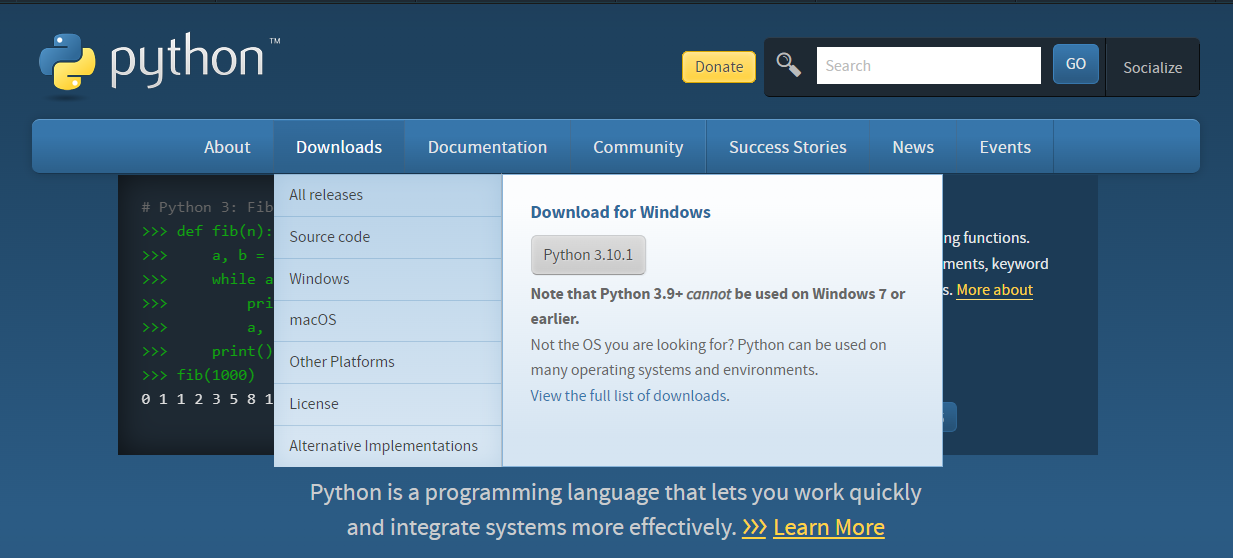Click the fib(1000) code line
Image resolution: width=1233 pixels, height=558 pixels.
coord(199,376)
